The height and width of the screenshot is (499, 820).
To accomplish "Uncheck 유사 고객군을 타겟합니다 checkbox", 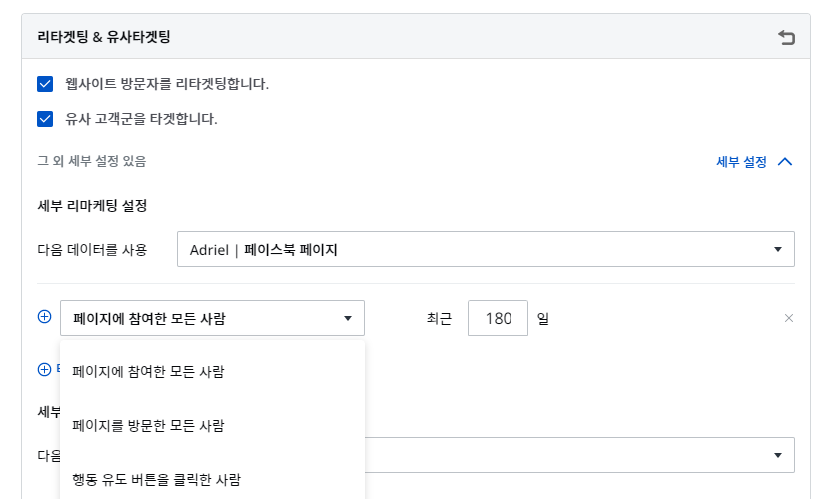I will tap(45, 119).
